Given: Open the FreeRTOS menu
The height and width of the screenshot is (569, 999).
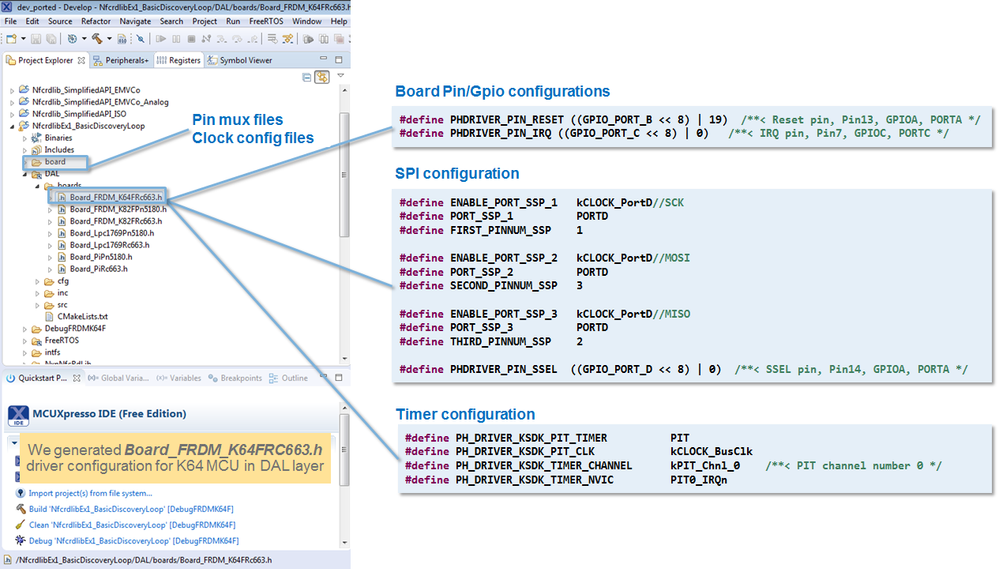Looking at the screenshot, I should 266,21.
